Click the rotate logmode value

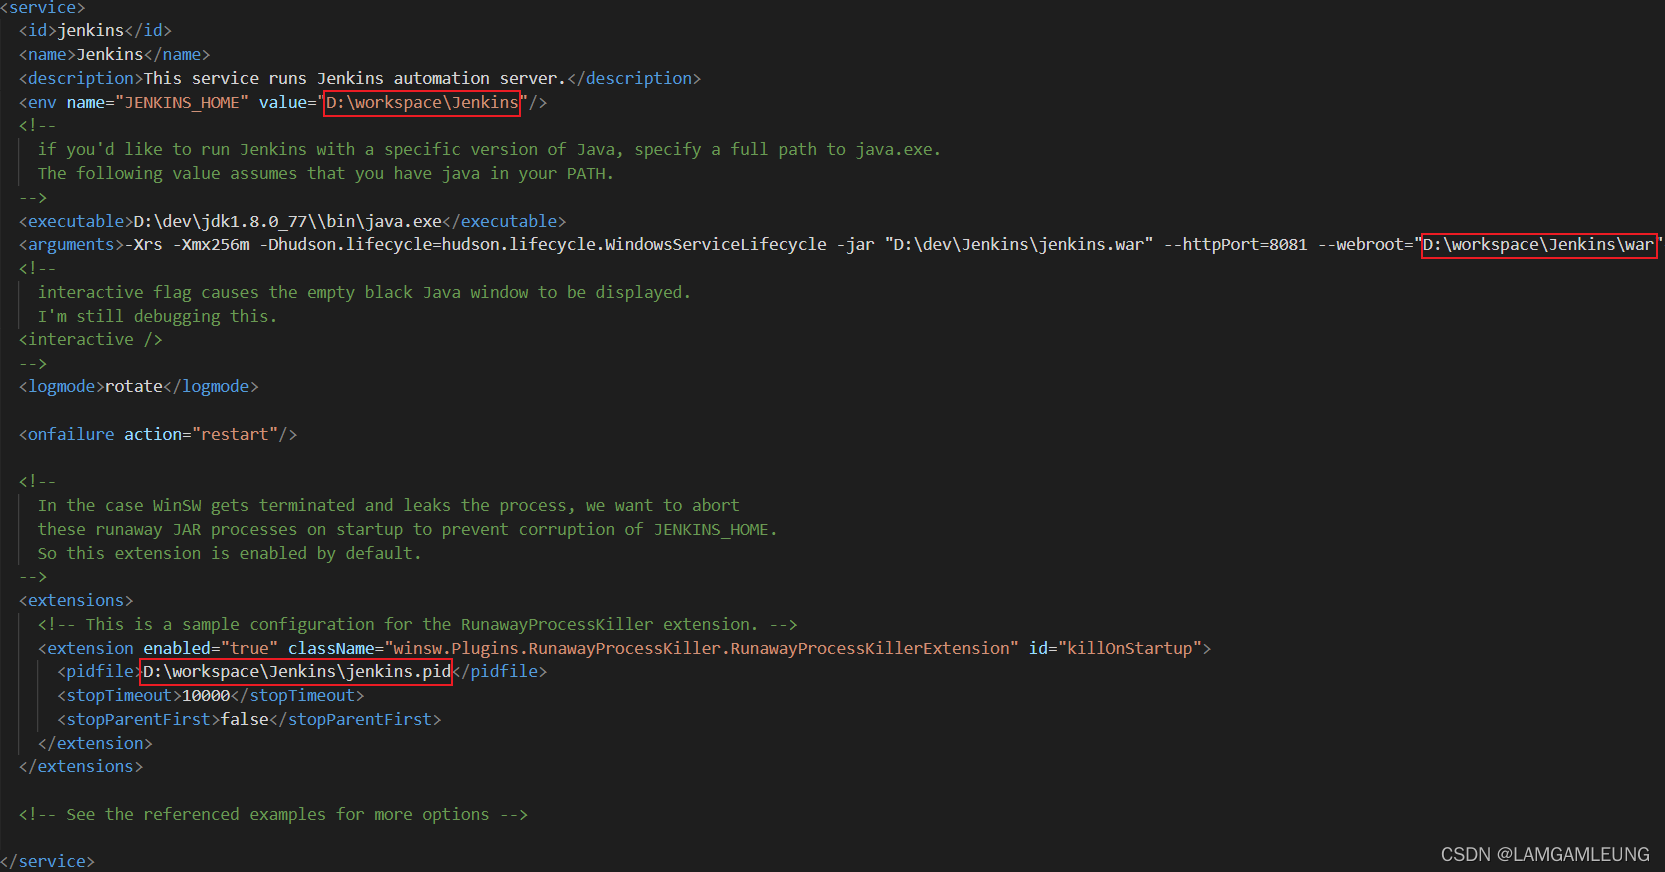click(134, 387)
